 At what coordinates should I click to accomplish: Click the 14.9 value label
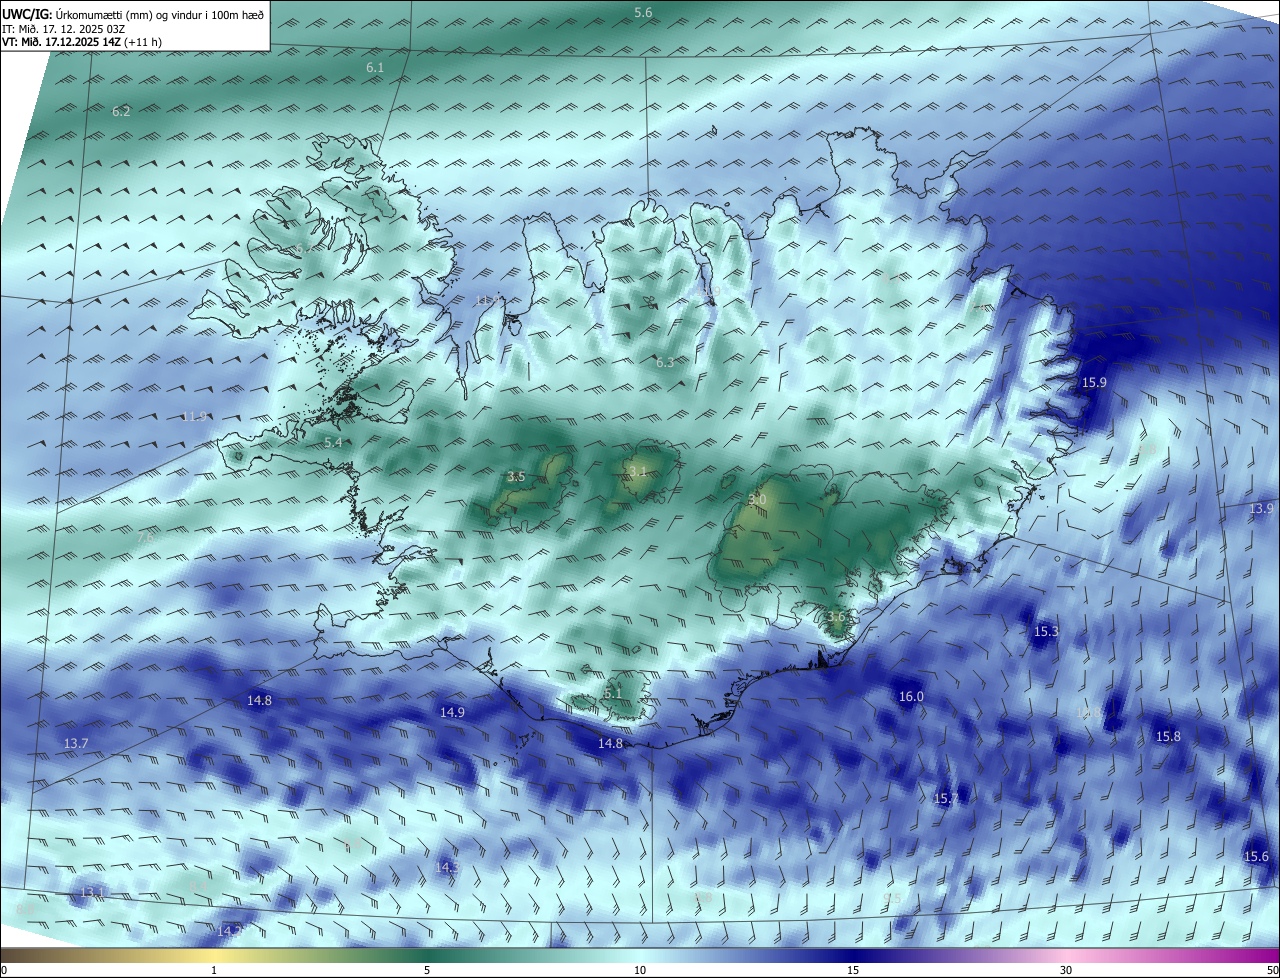[452, 712]
